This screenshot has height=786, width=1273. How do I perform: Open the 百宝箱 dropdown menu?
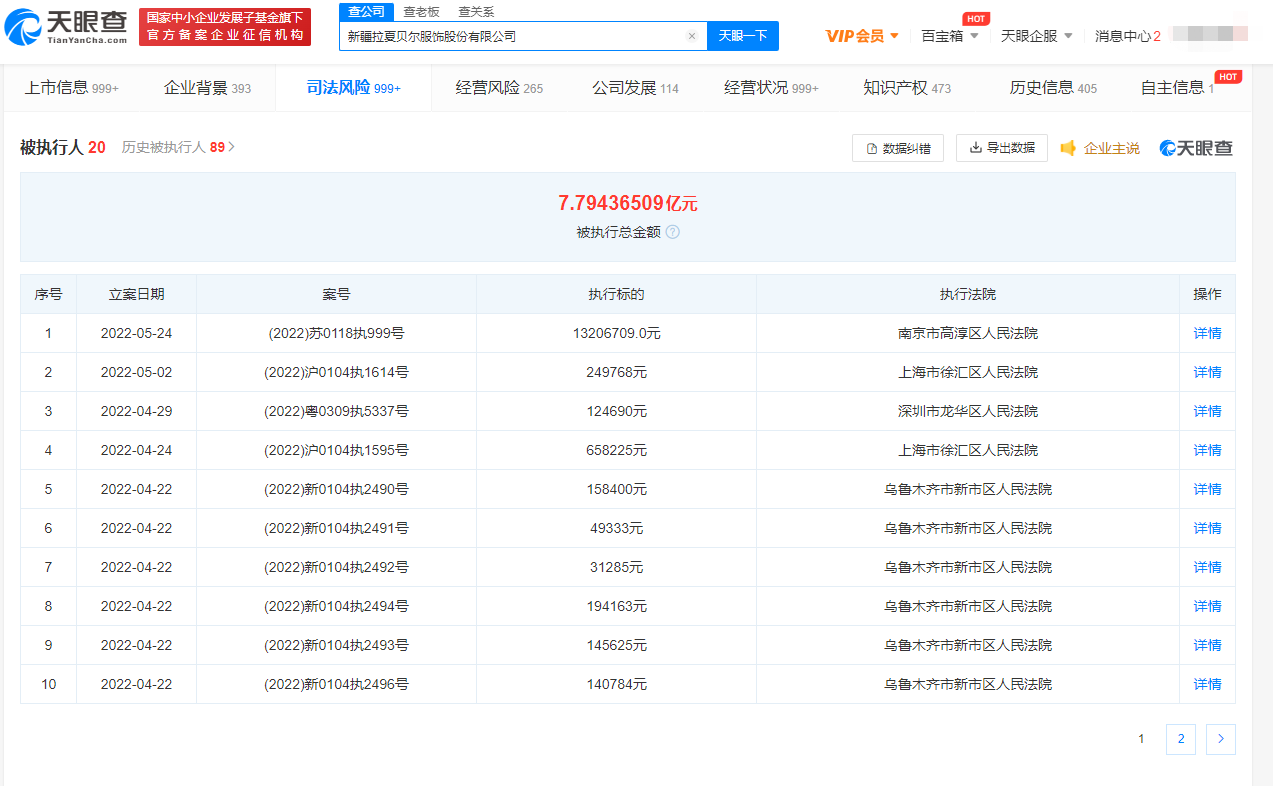coord(948,36)
